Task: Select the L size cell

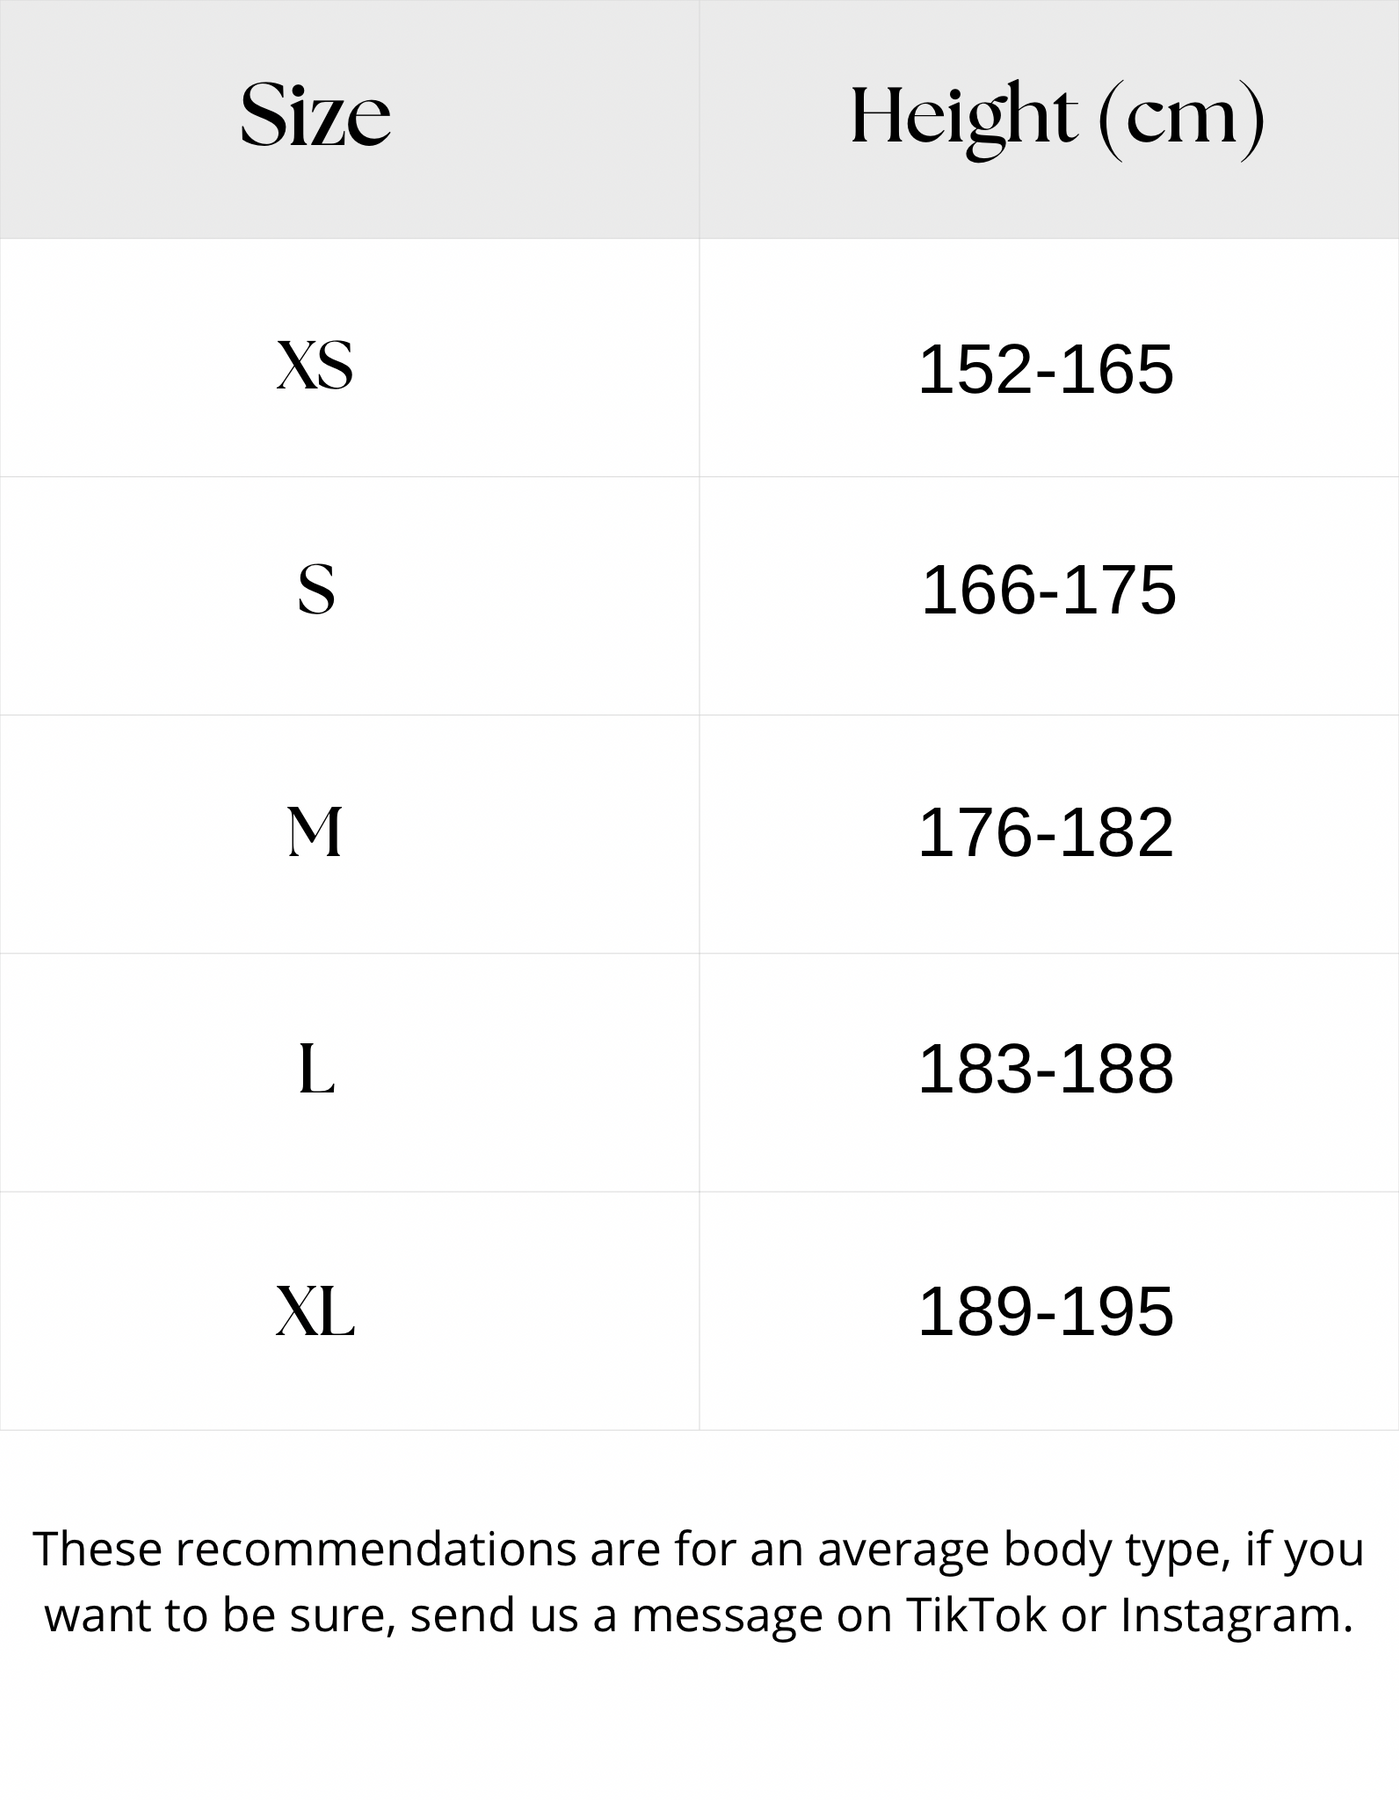Action: [x=316, y=1070]
